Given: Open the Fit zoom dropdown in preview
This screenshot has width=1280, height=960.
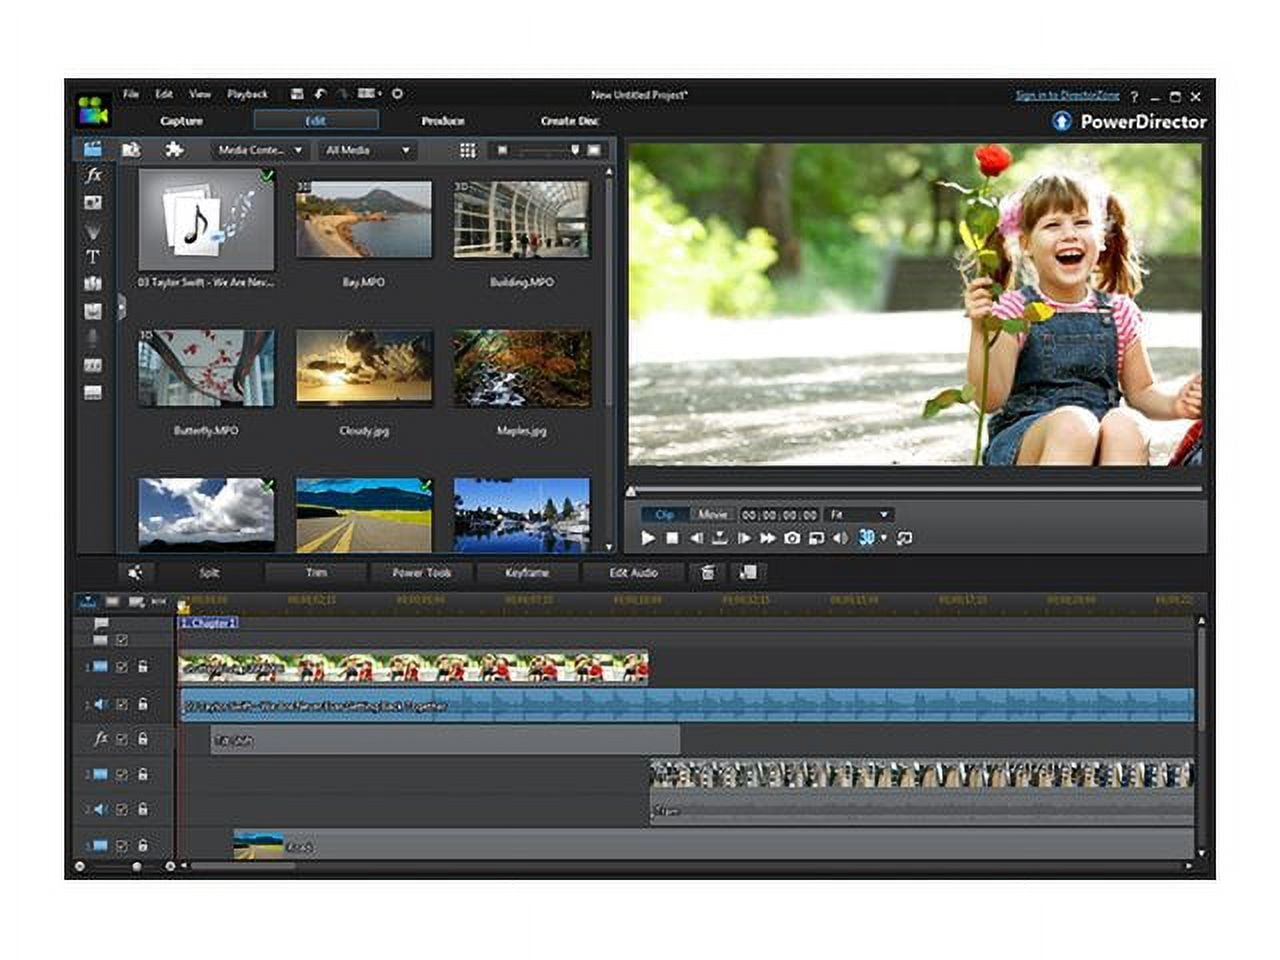Looking at the screenshot, I should click(x=858, y=515).
